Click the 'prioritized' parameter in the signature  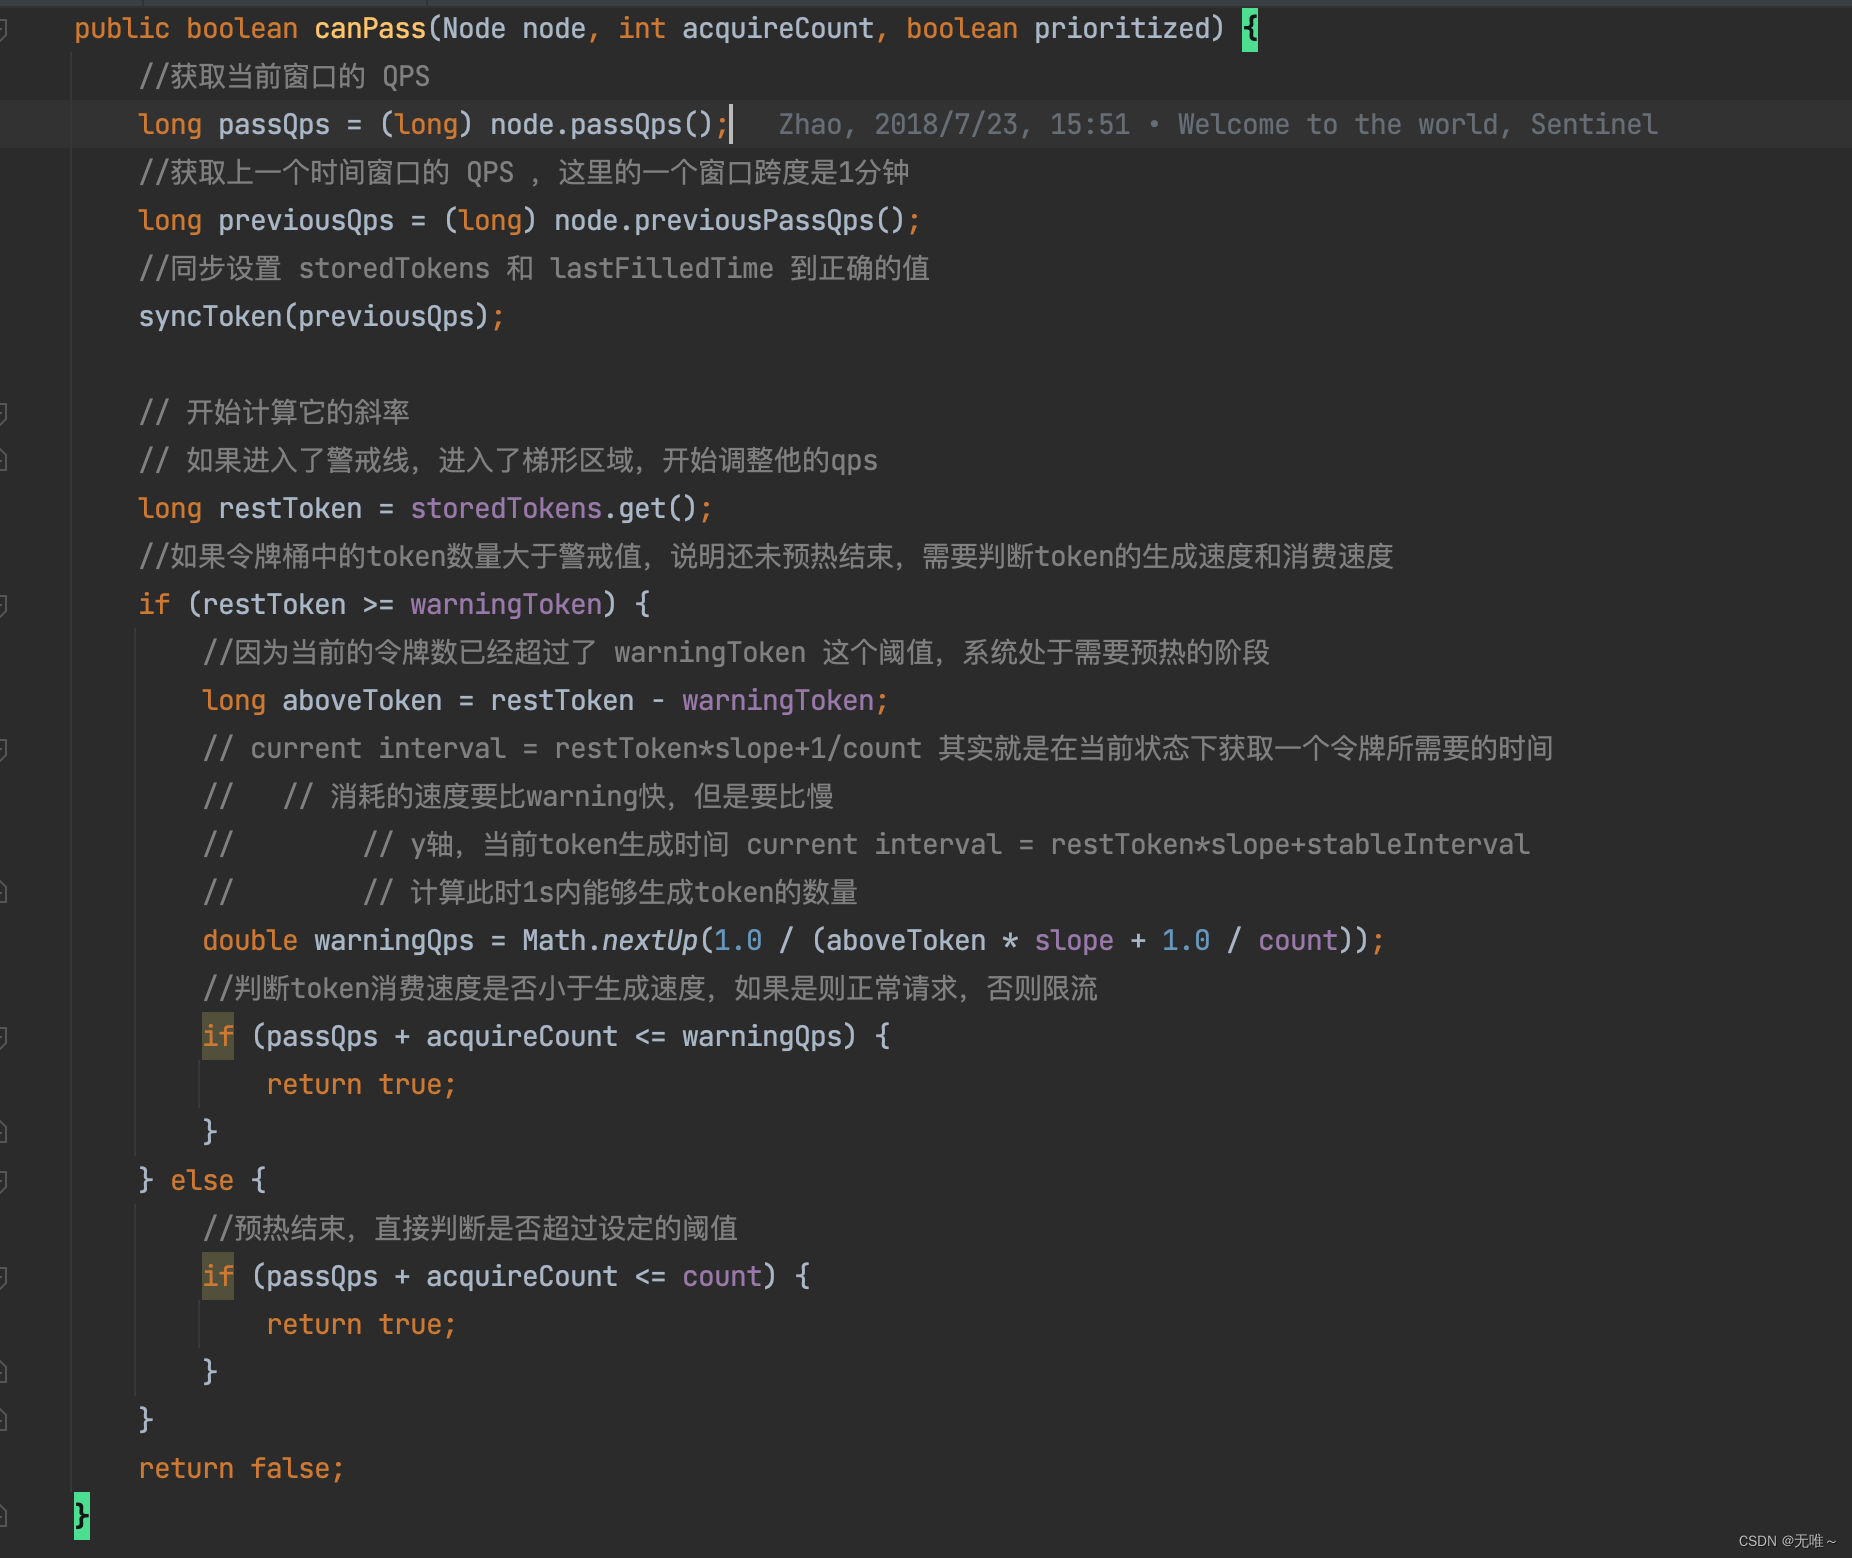click(1122, 28)
